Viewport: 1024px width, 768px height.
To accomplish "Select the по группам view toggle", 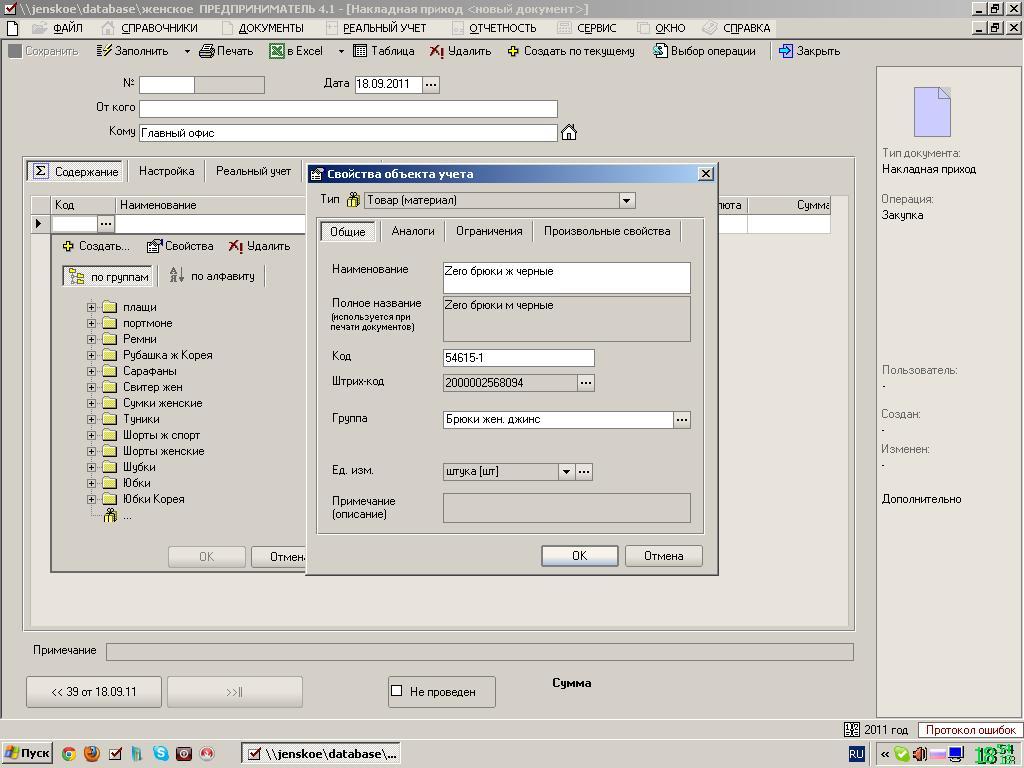I will pos(109,277).
